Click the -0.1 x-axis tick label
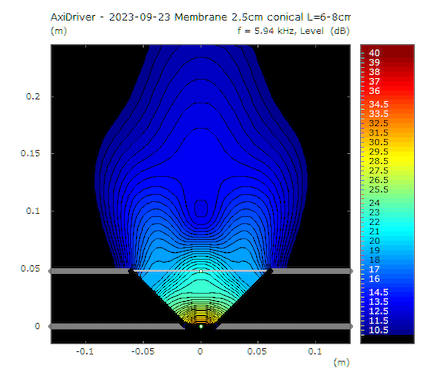 point(85,351)
